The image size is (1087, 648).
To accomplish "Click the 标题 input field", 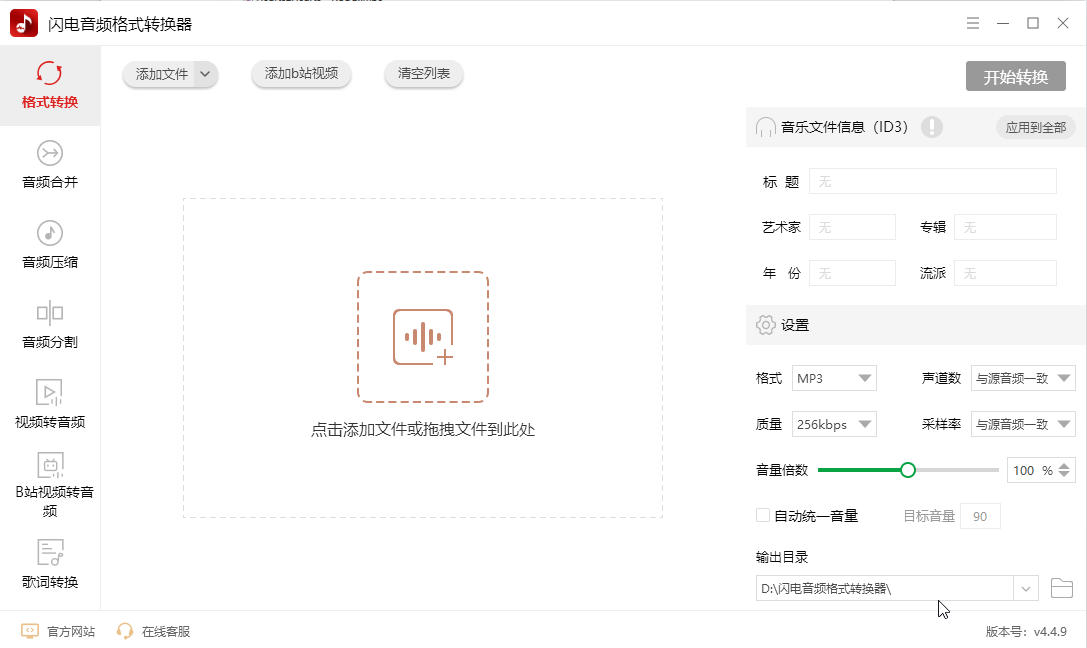I will (932, 182).
